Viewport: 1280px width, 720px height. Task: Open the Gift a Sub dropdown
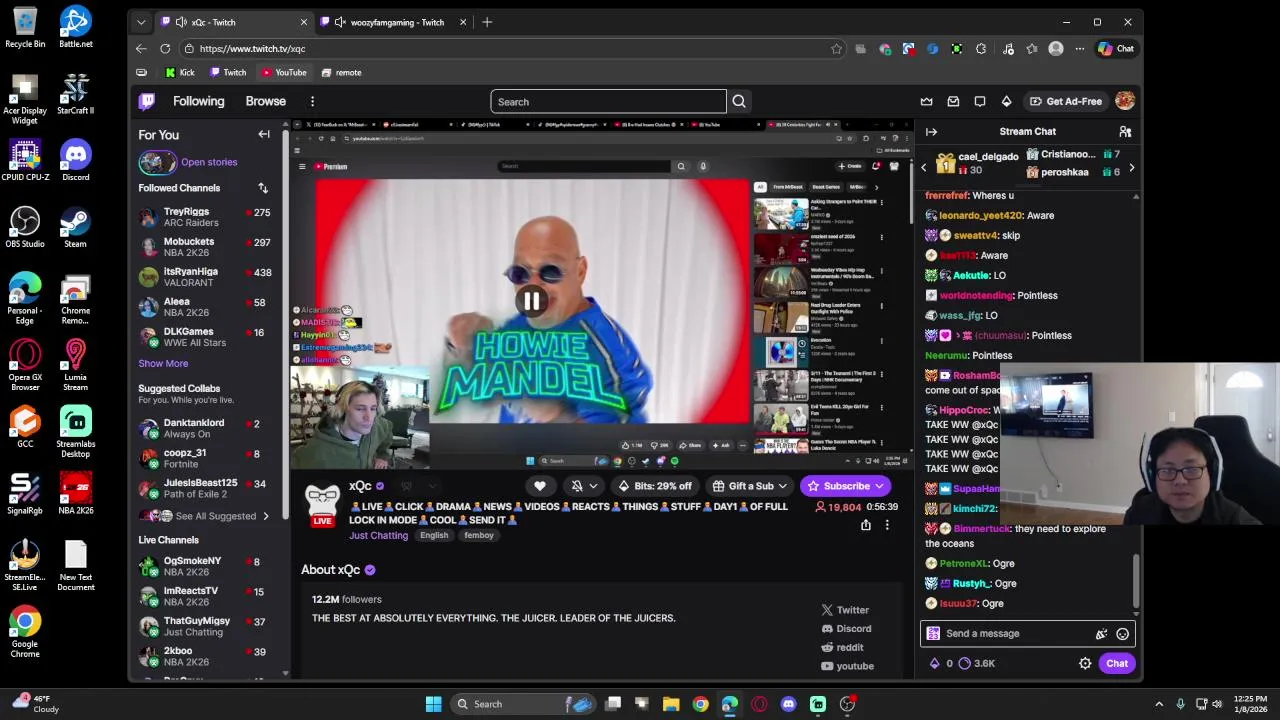[x=749, y=486]
